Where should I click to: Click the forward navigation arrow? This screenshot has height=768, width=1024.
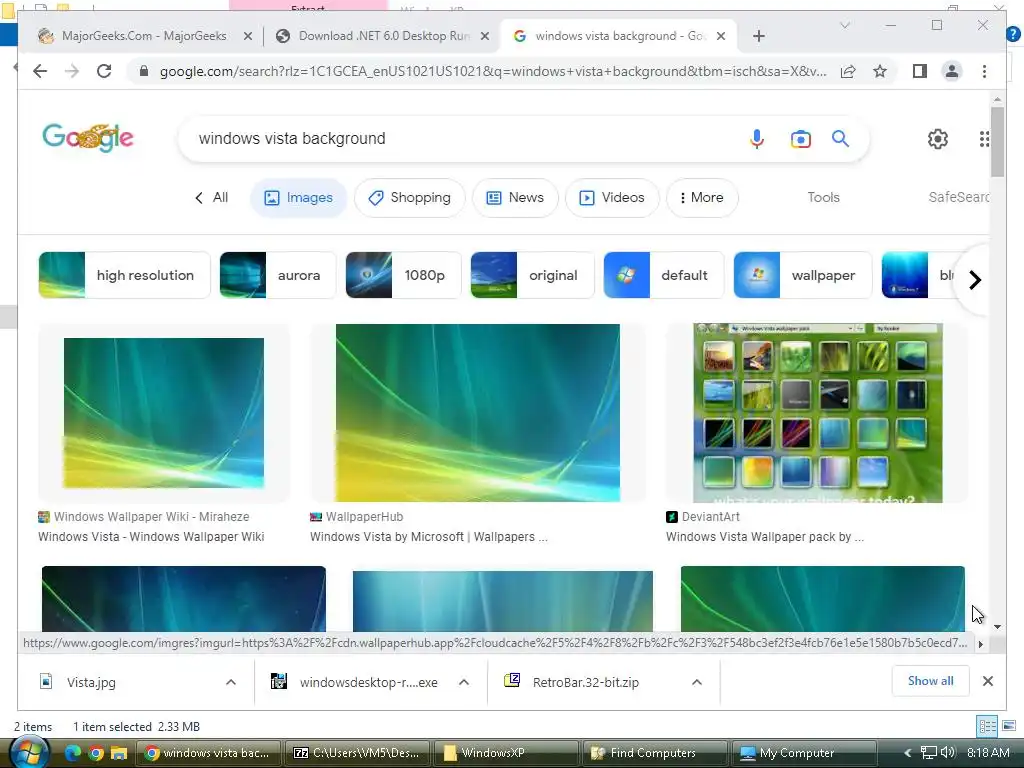(72, 71)
